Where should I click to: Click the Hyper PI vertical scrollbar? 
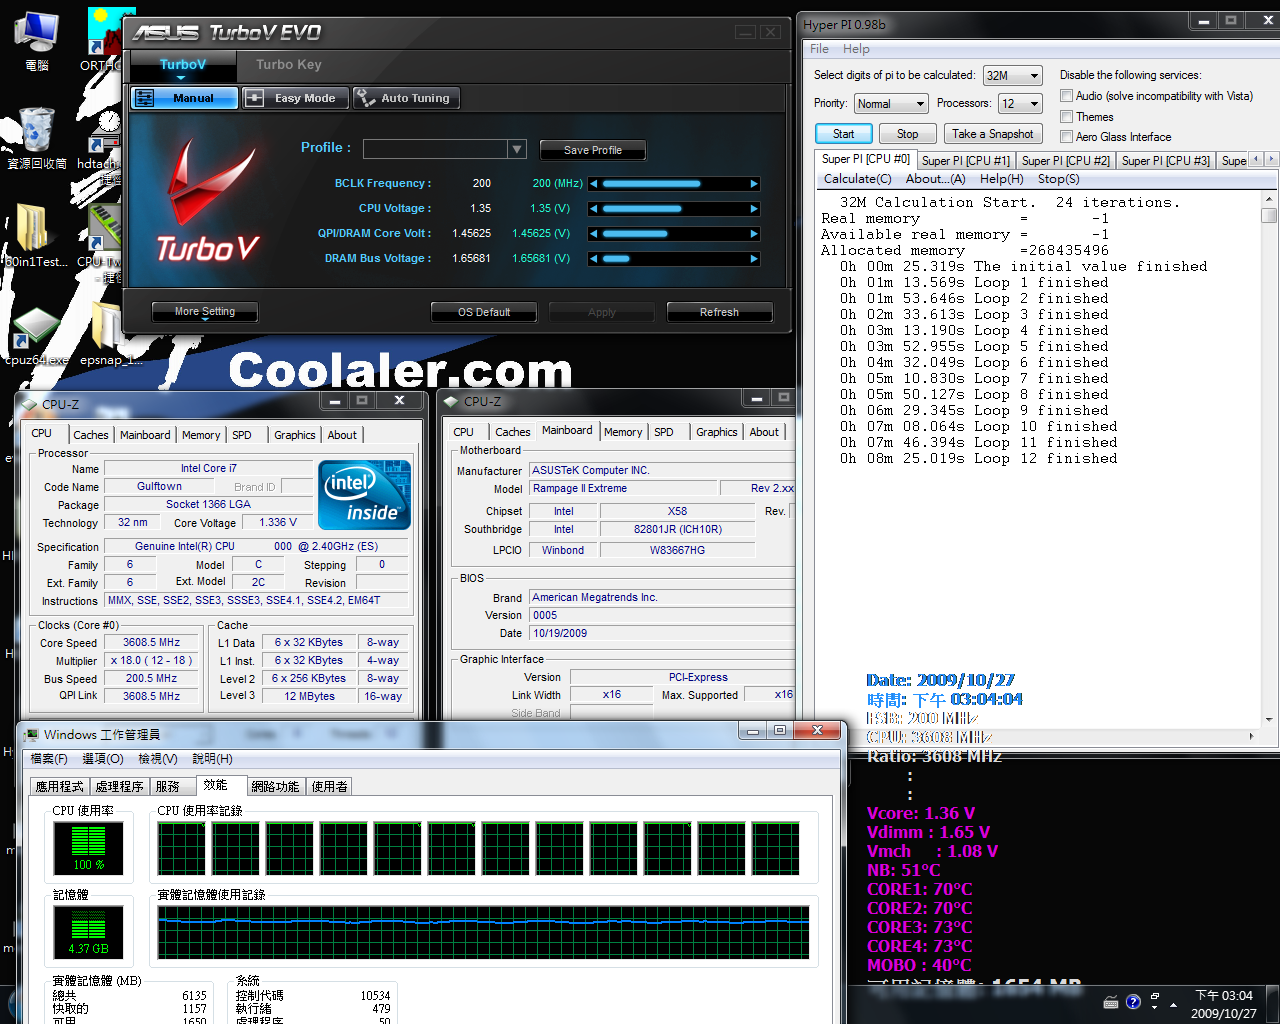(1269, 458)
